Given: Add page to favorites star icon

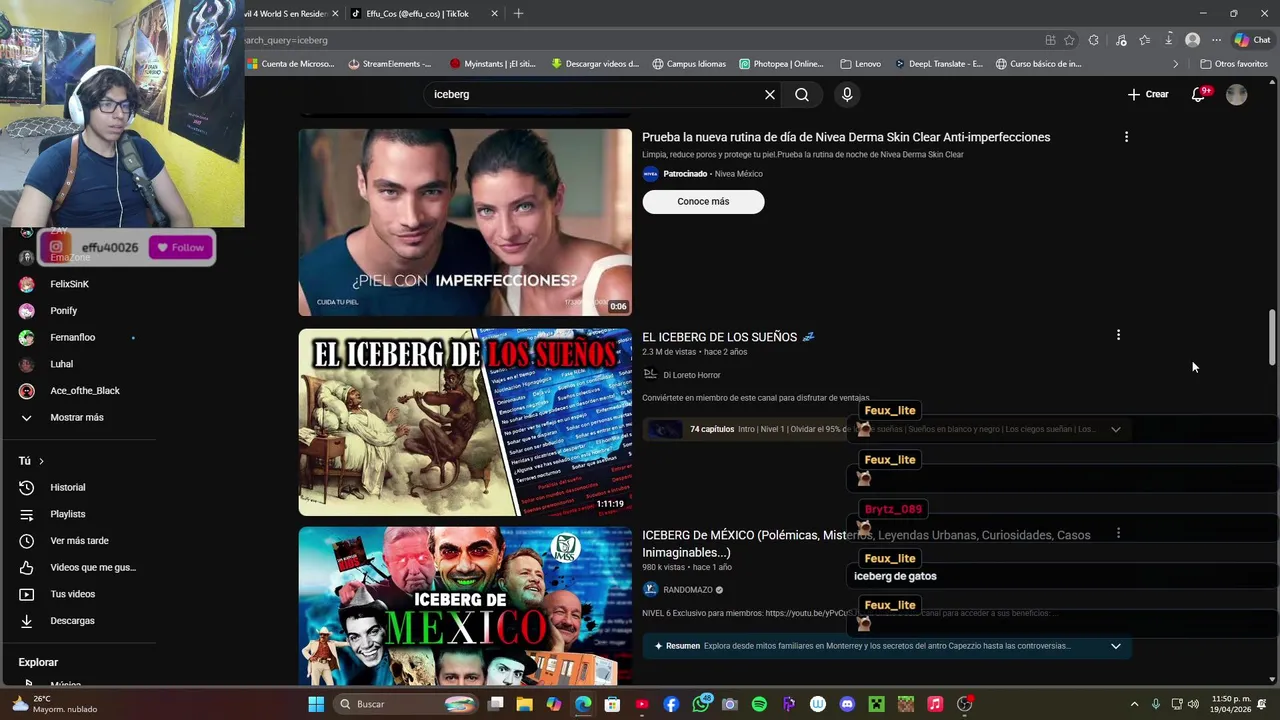Looking at the screenshot, I should coord(1069,40).
